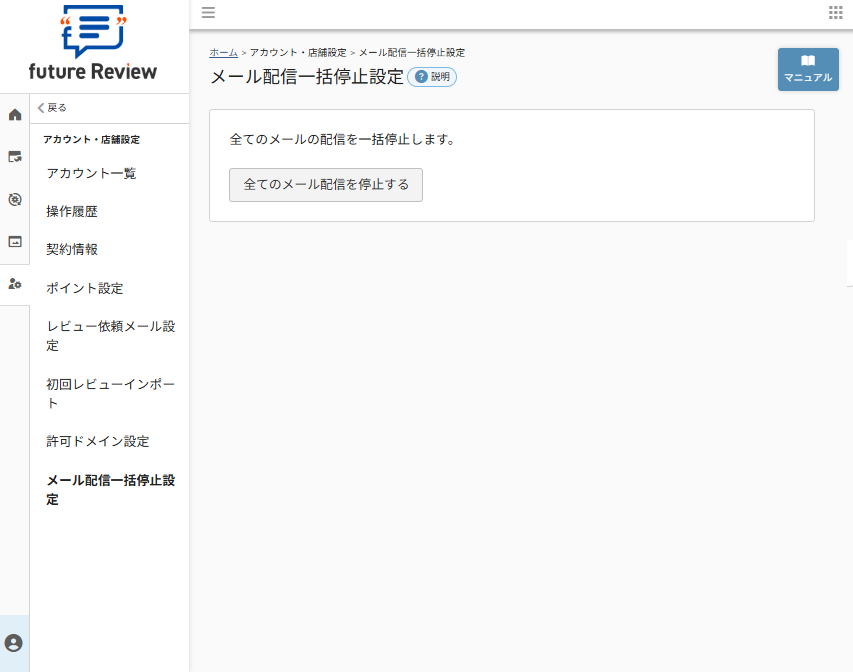Click the 全てのメール配信を停止する button

(326, 185)
